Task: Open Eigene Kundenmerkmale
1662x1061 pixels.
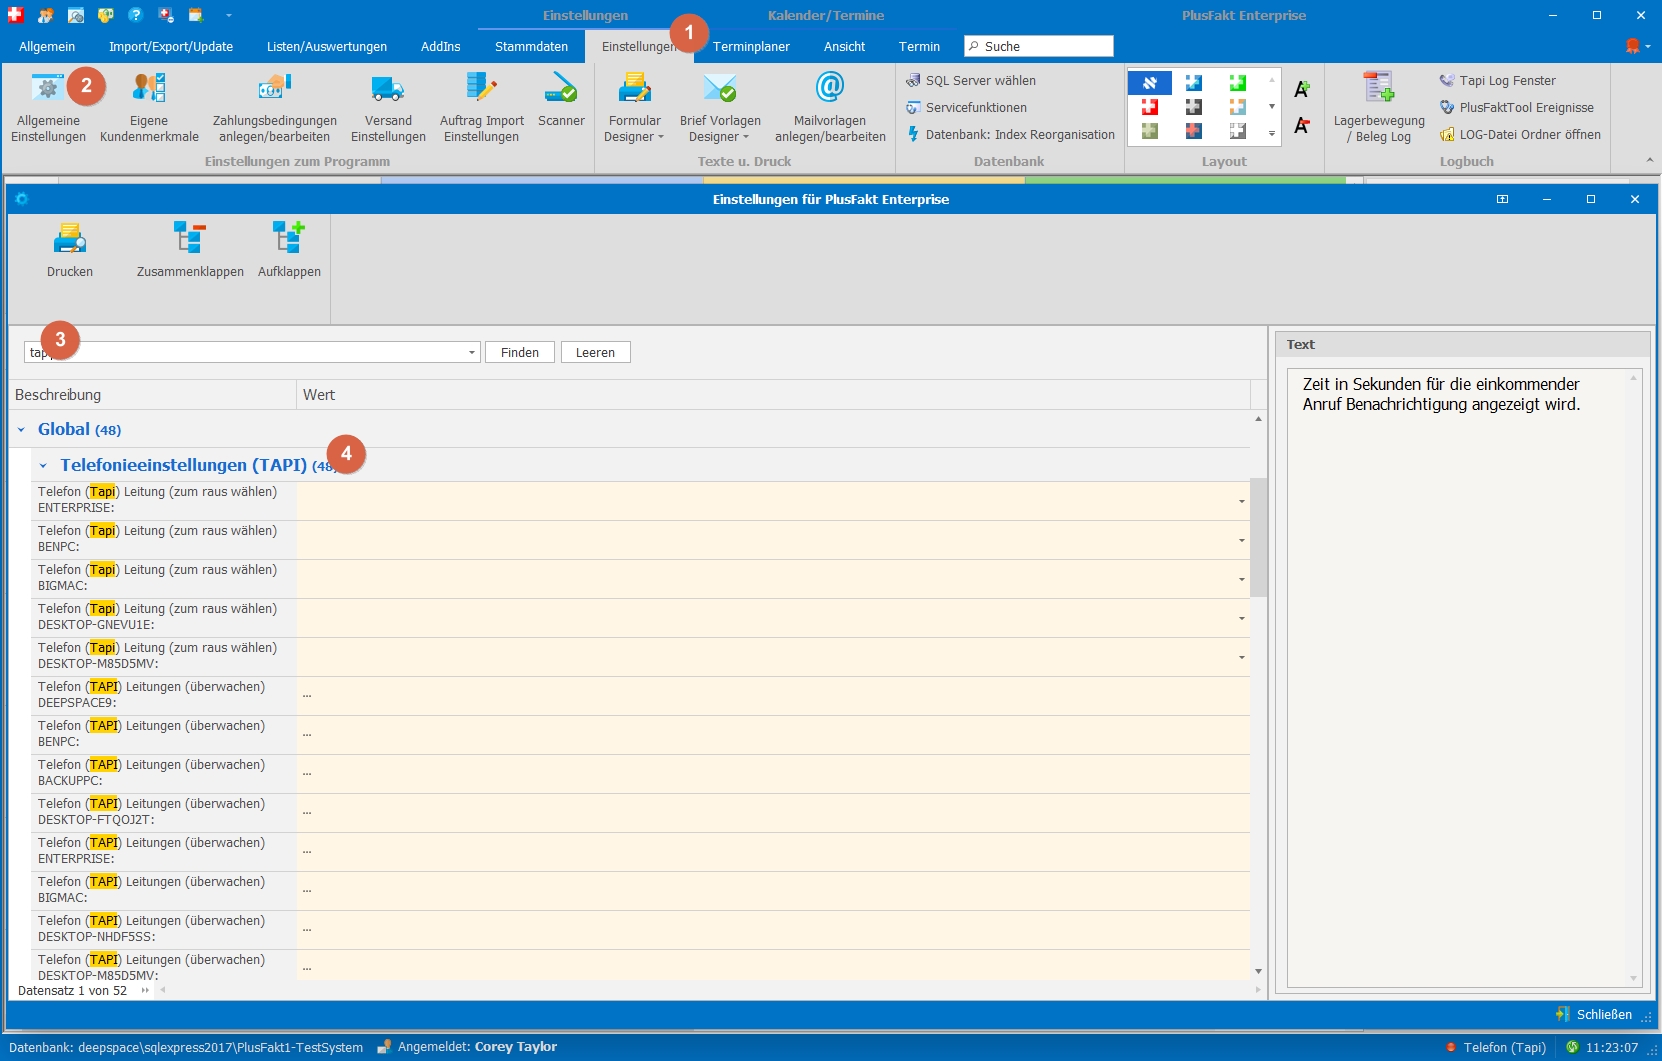Action: click(149, 107)
